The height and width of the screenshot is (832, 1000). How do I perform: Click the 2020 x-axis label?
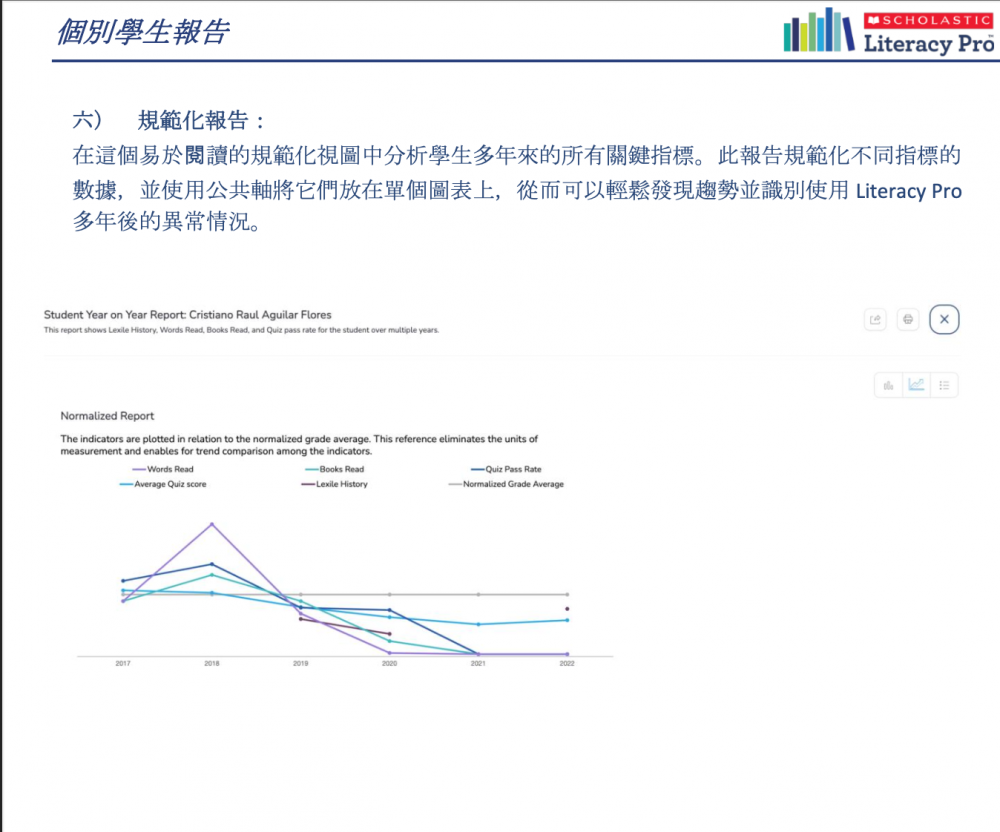click(389, 663)
